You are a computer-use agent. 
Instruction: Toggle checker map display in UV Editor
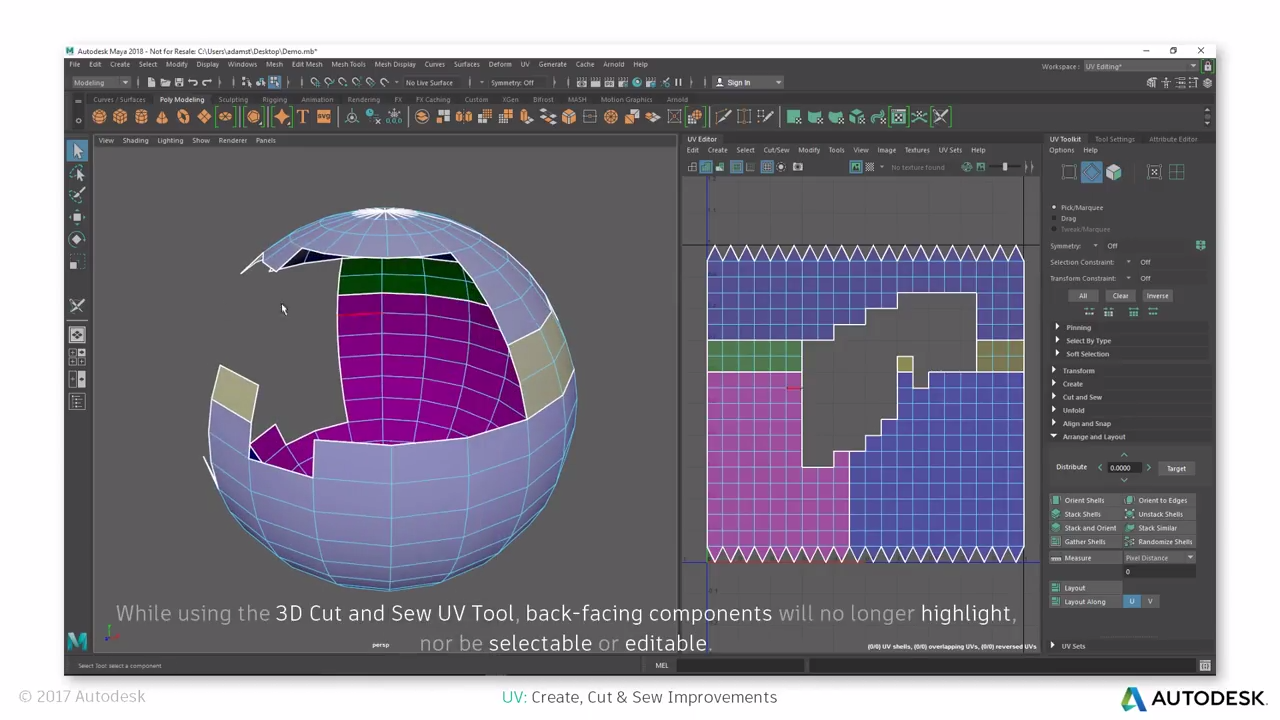point(869,167)
